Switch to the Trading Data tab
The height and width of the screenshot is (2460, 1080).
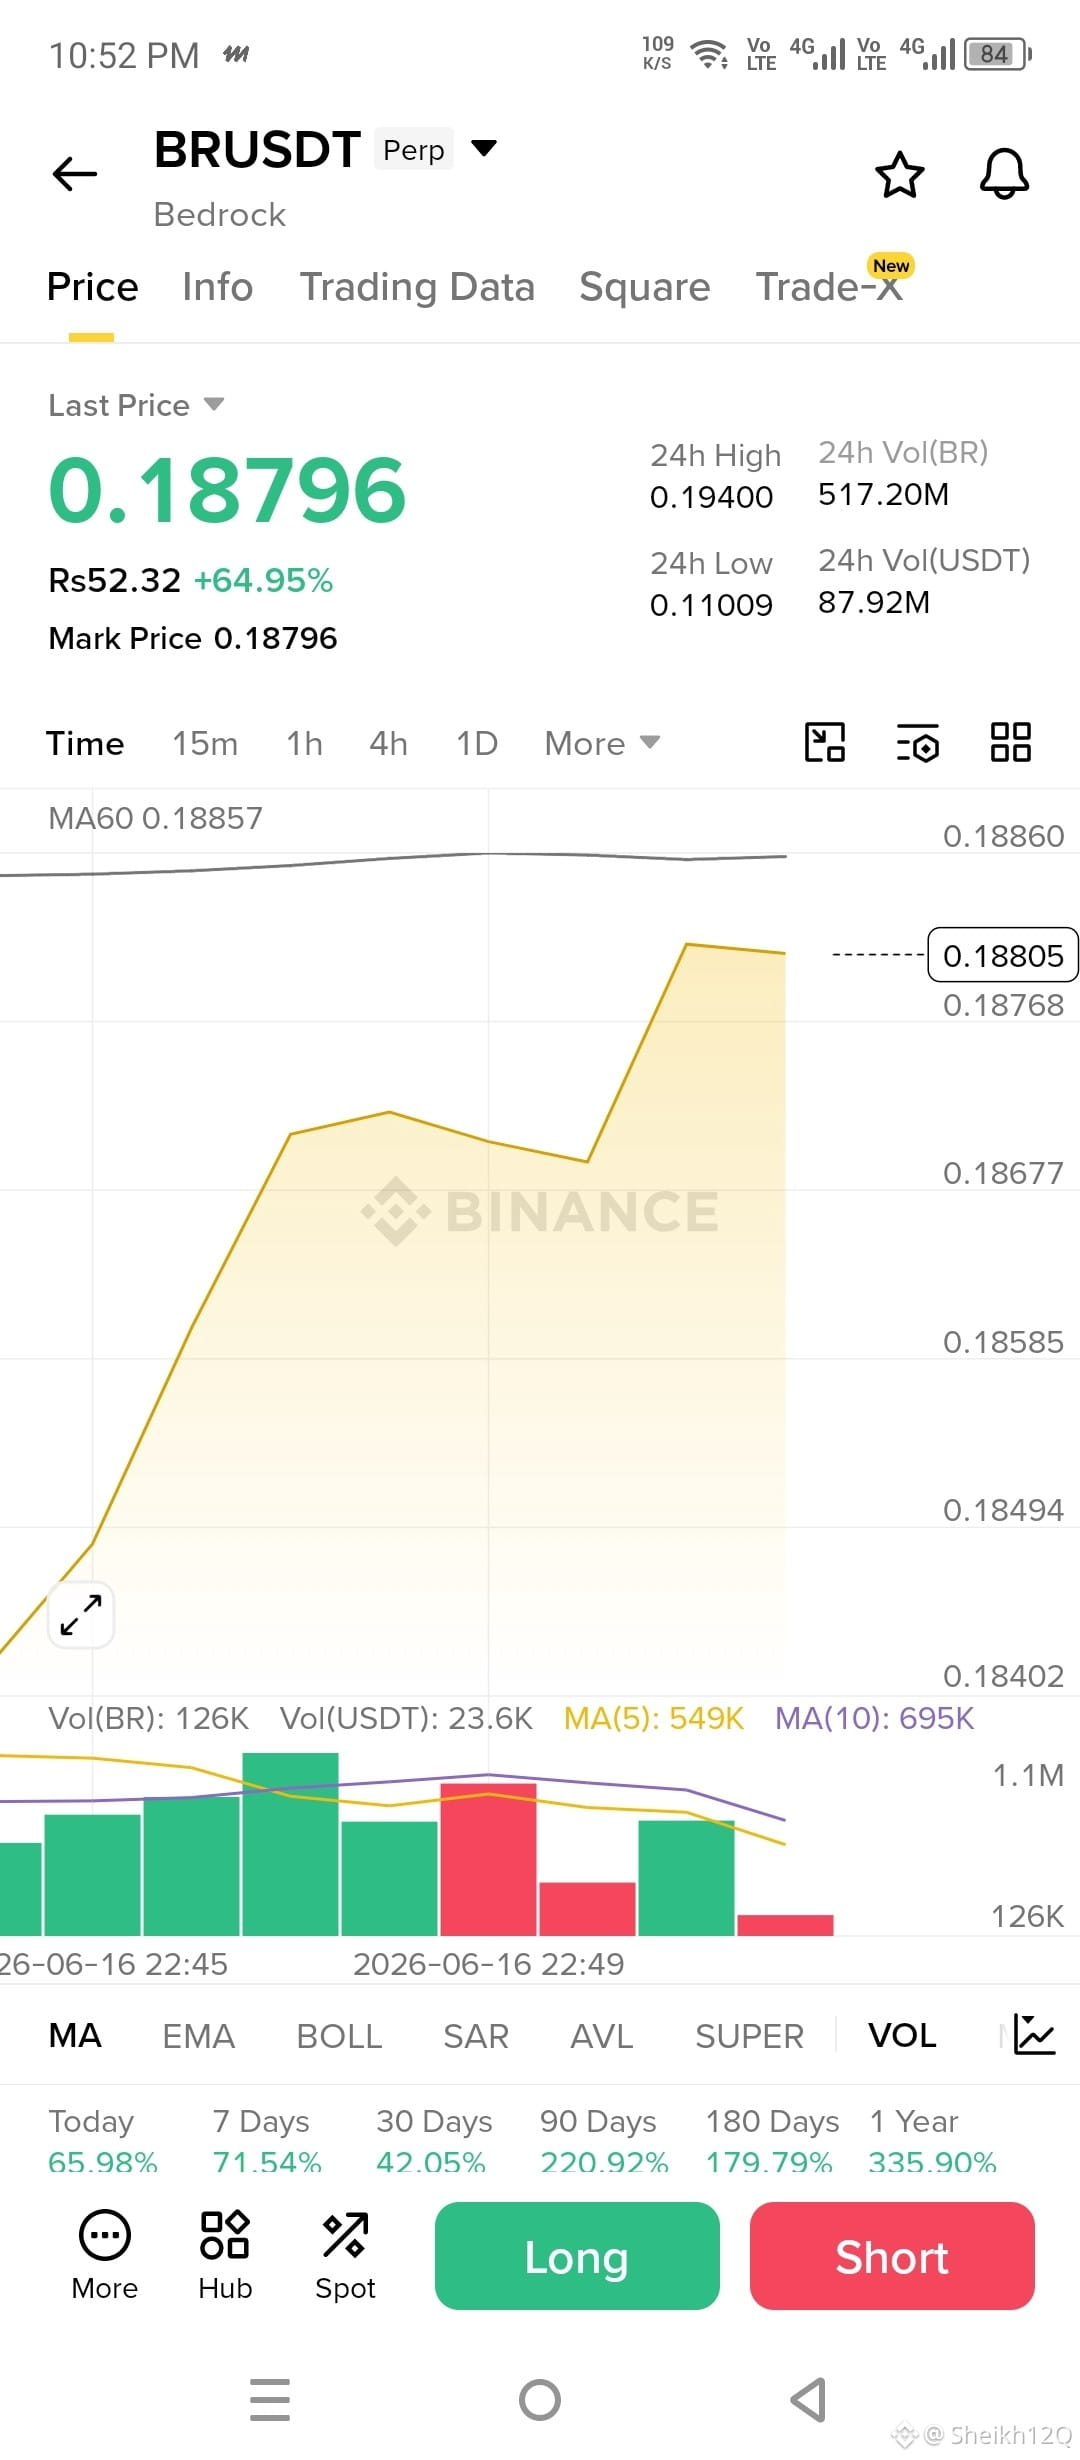pyautogui.click(x=417, y=287)
